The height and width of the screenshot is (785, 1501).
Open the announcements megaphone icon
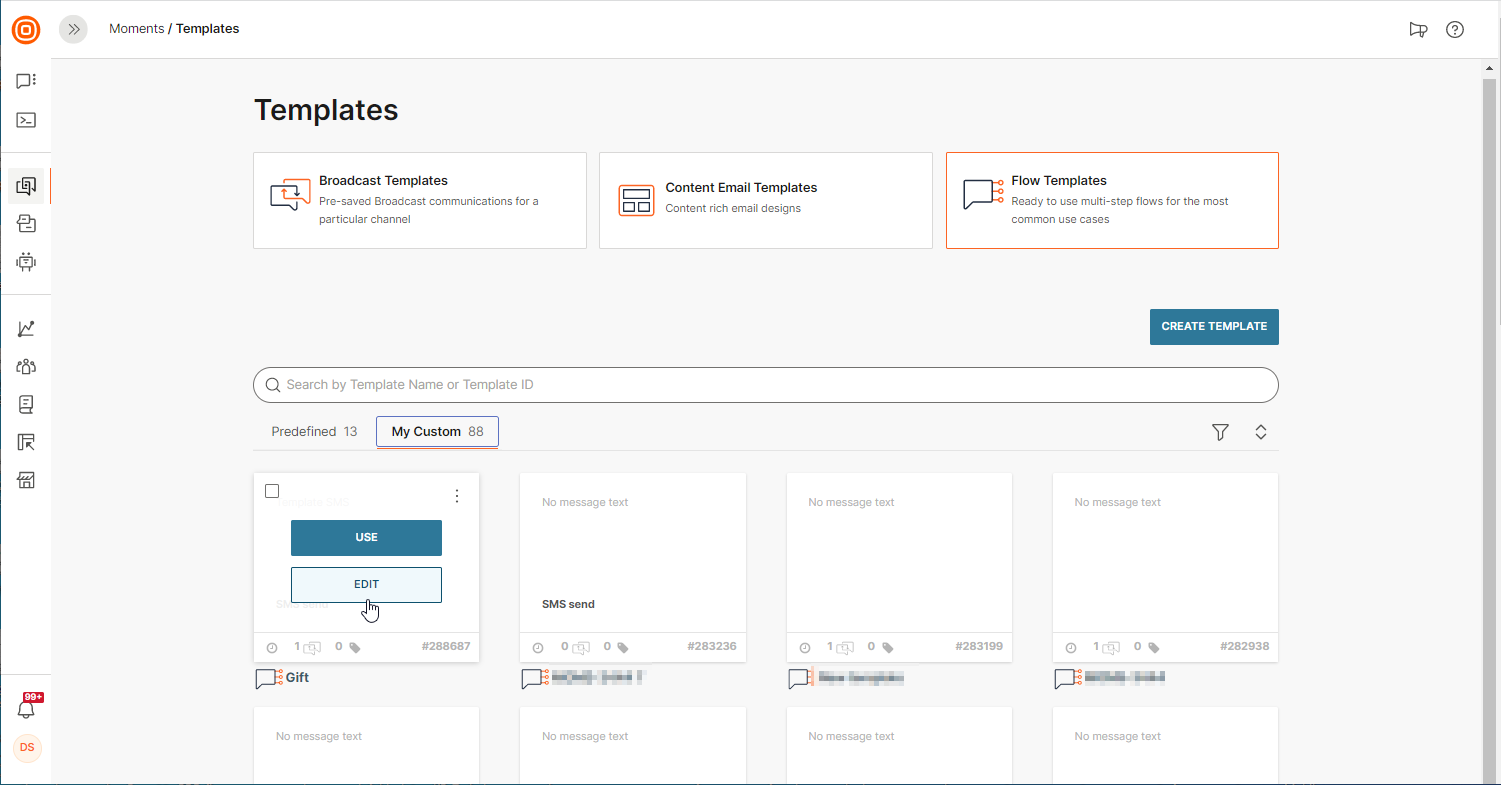click(x=1417, y=30)
